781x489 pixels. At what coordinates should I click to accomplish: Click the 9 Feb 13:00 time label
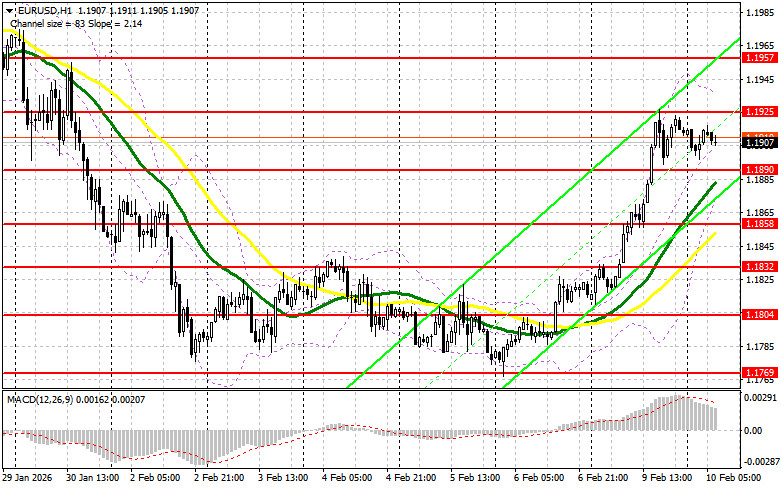tap(667, 478)
